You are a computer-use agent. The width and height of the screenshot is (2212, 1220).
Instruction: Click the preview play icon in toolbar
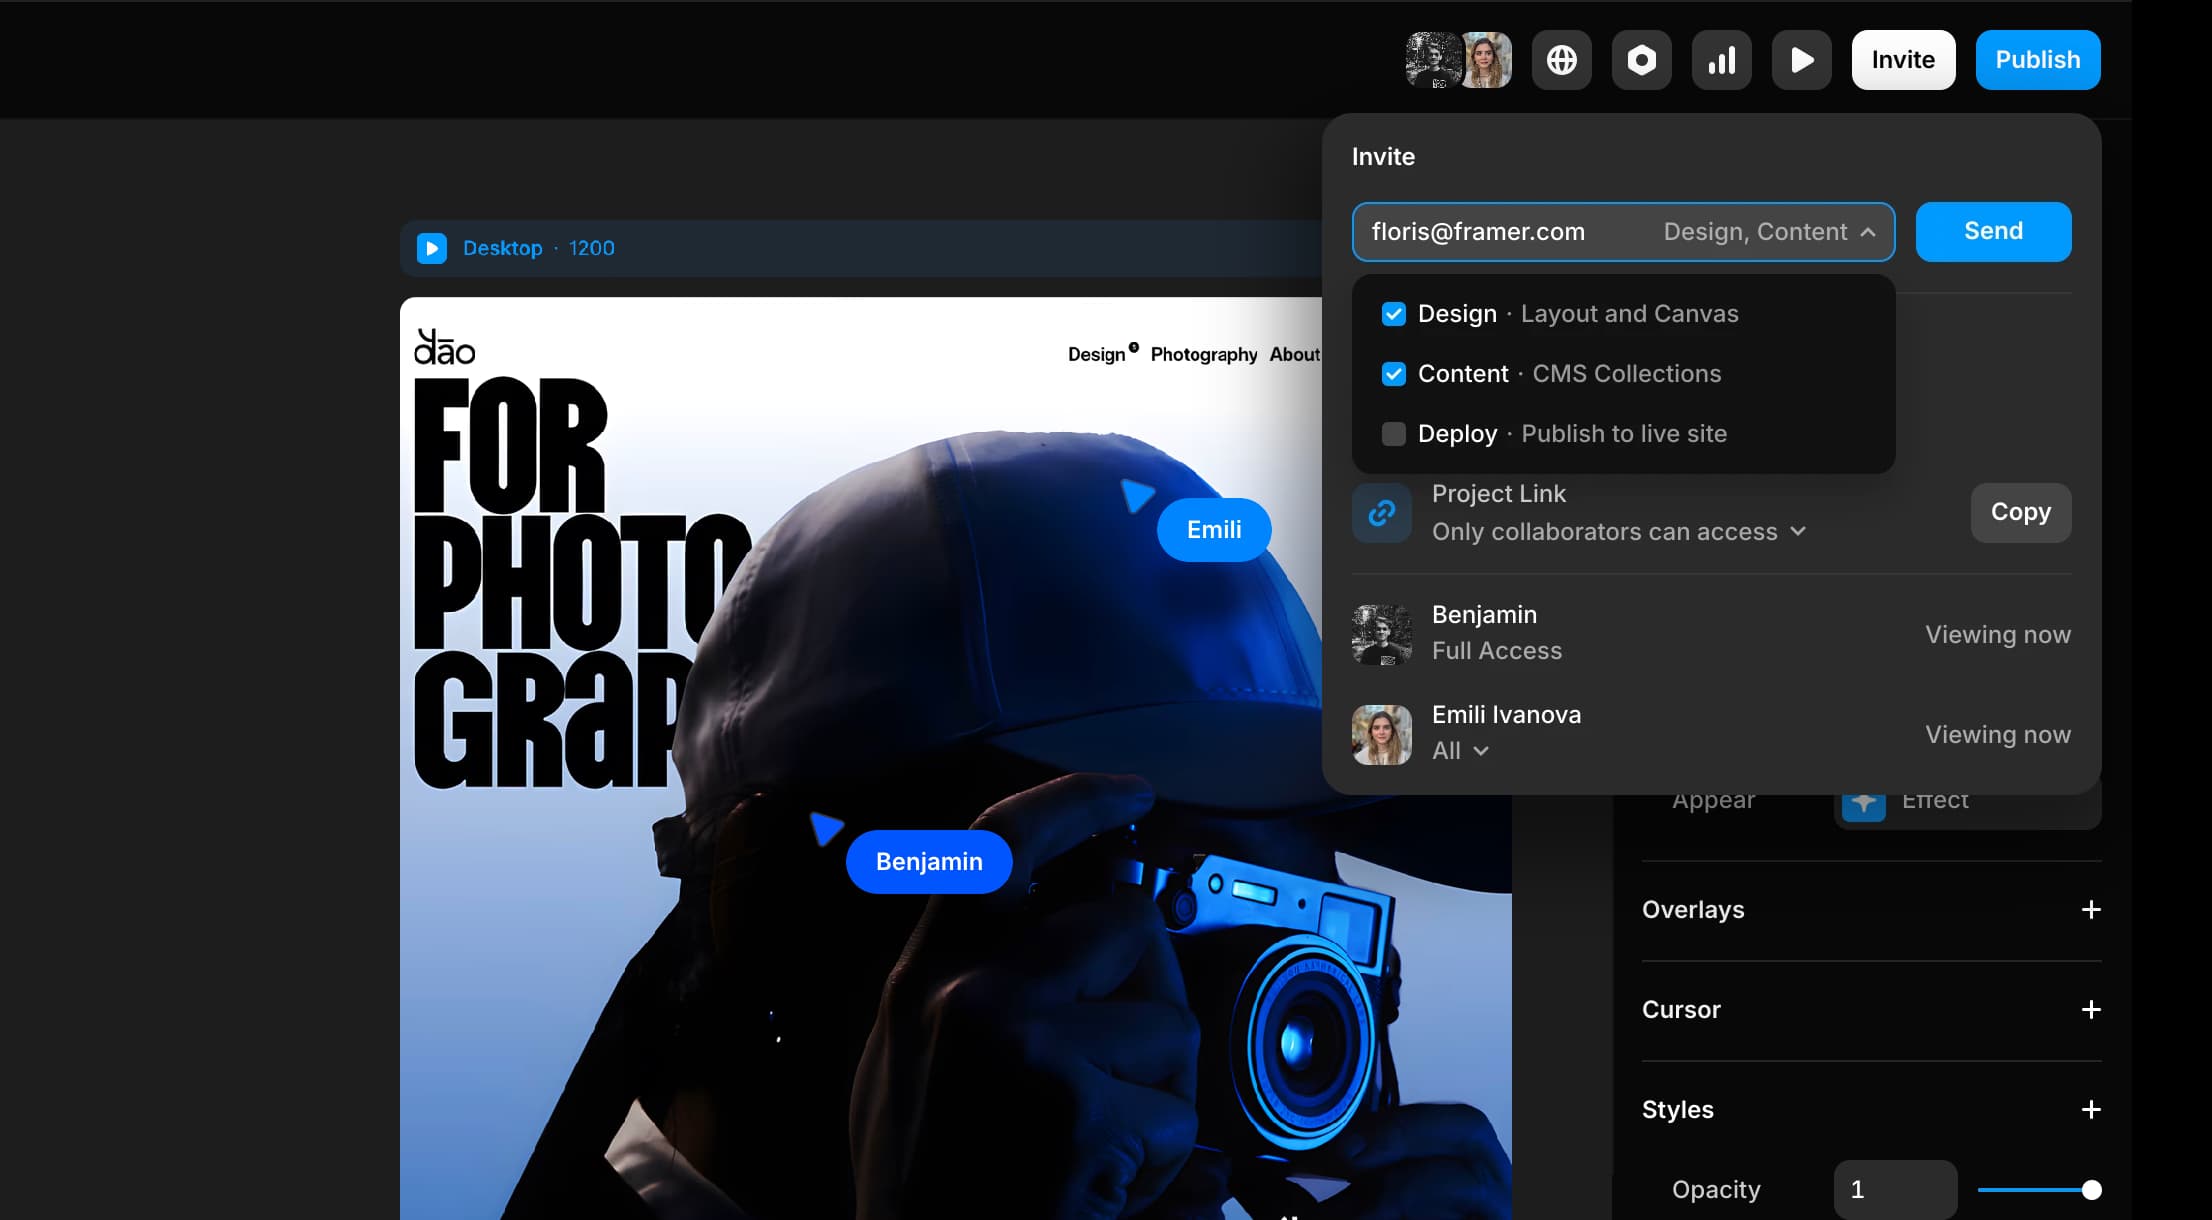tap(1801, 60)
